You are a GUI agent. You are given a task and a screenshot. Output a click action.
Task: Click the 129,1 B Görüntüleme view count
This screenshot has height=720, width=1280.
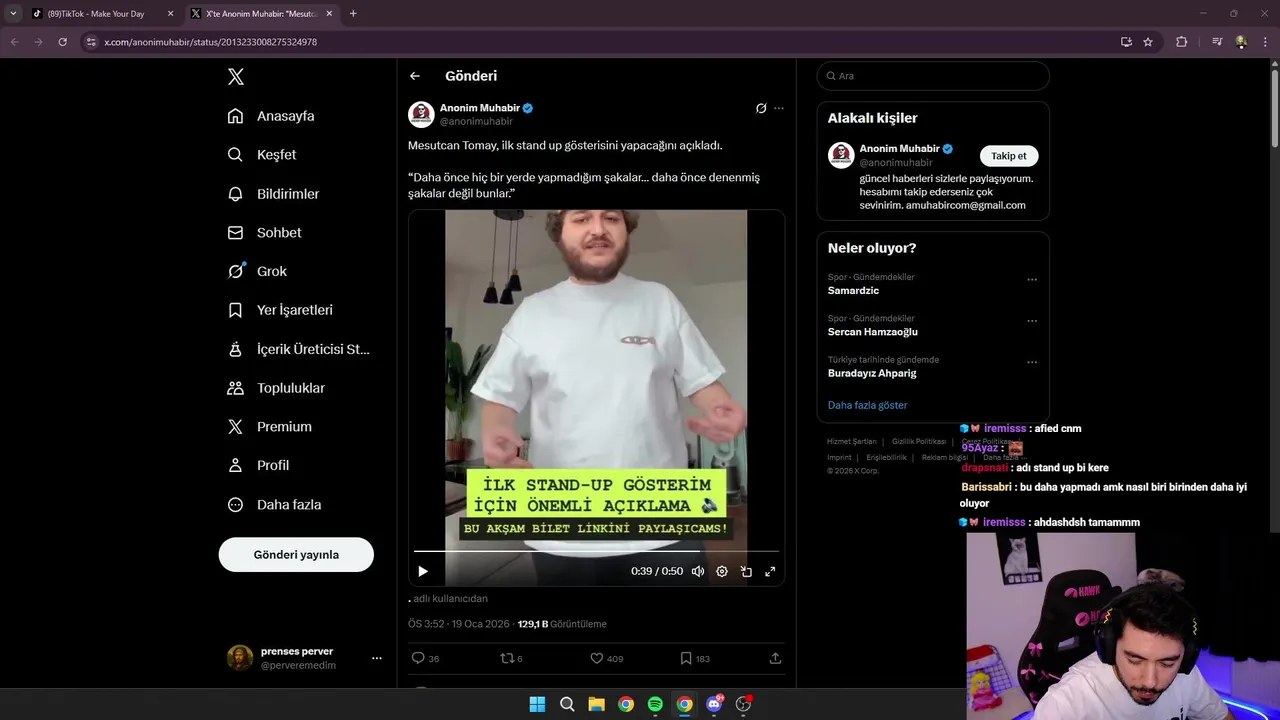coord(562,624)
